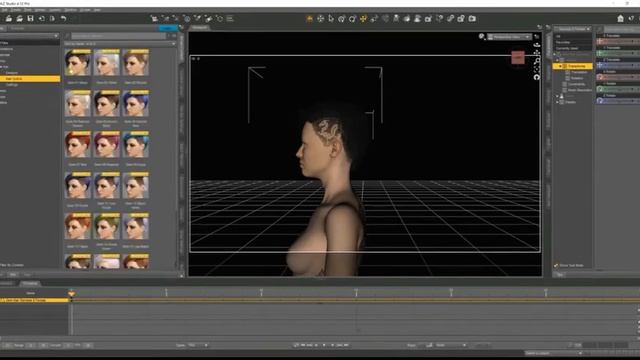The width and height of the screenshot is (640, 360).
Task: Click the blue button above content pane
Action: coord(168,28)
